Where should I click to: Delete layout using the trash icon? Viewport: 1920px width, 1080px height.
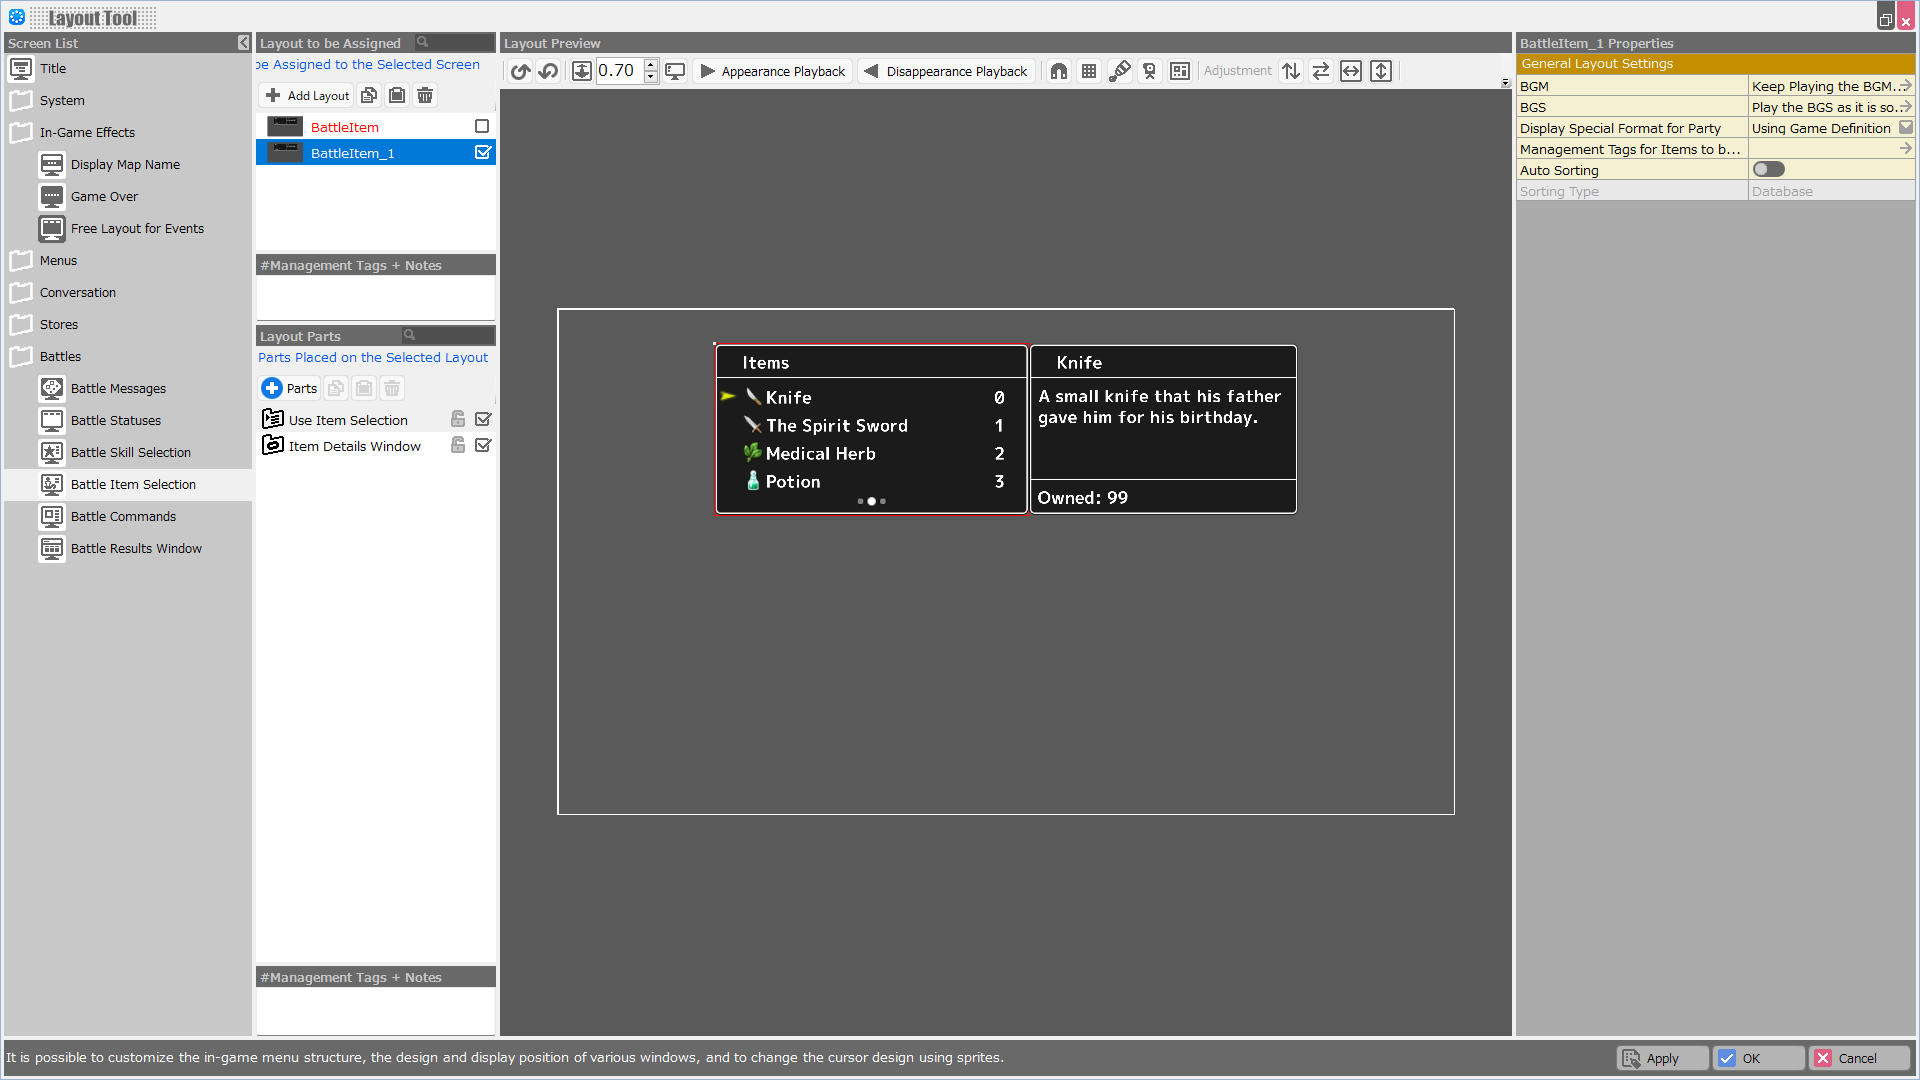[425, 95]
